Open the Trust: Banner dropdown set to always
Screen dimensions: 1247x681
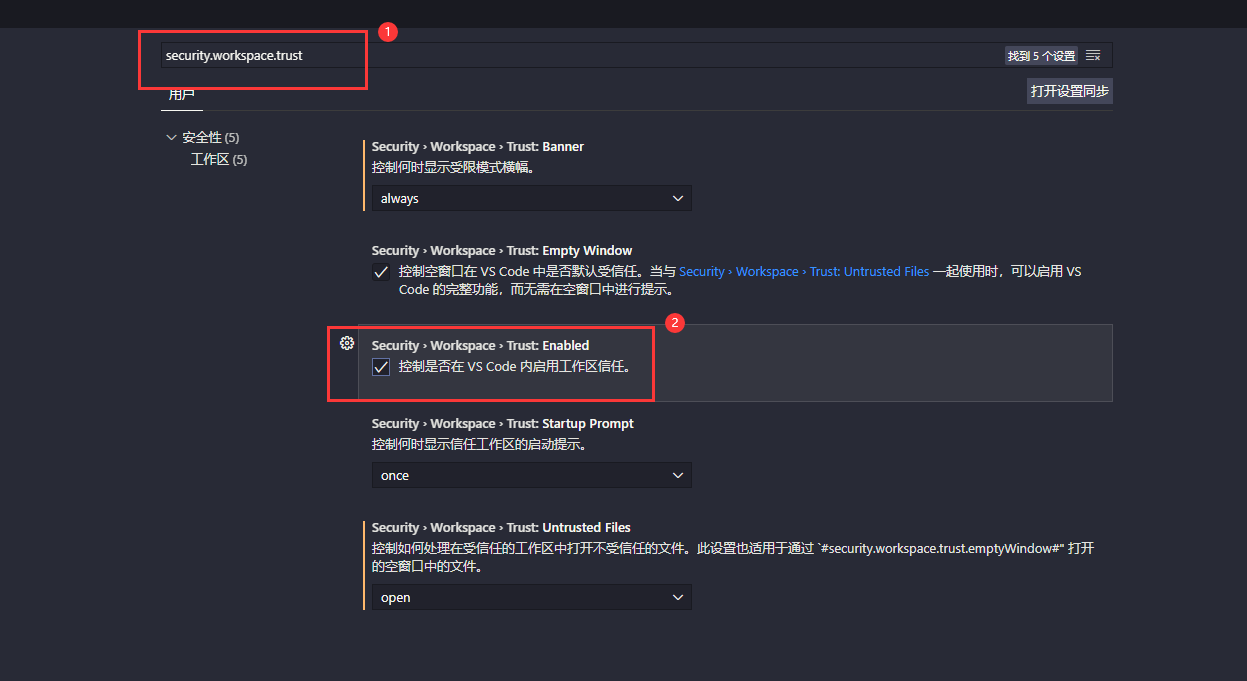point(531,198)
